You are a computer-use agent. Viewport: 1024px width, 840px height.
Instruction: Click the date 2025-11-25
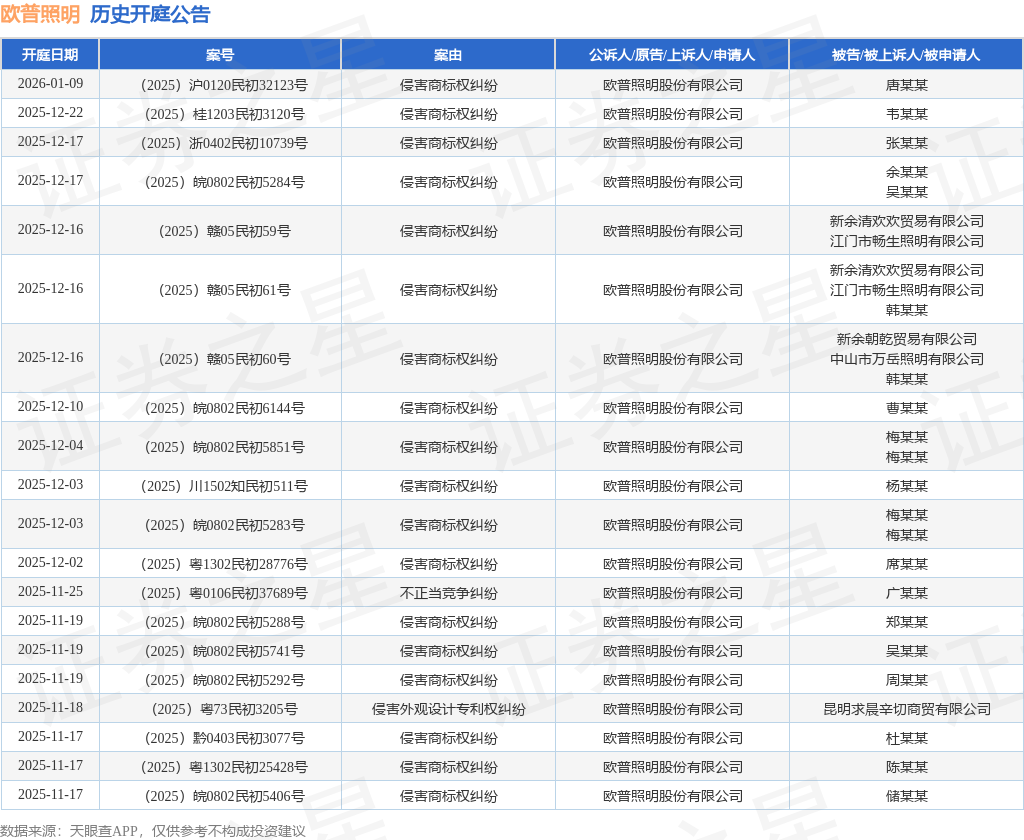(x=50, y=592)
